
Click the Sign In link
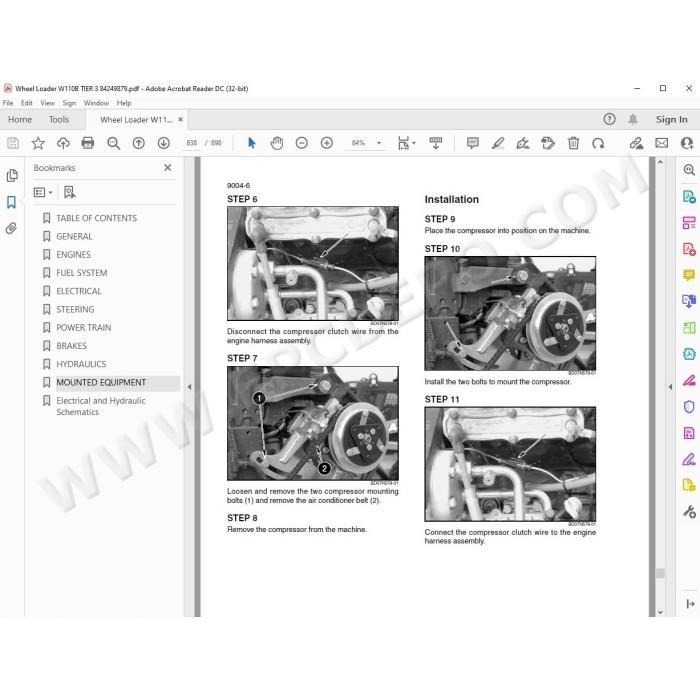(x=671, y=119)
